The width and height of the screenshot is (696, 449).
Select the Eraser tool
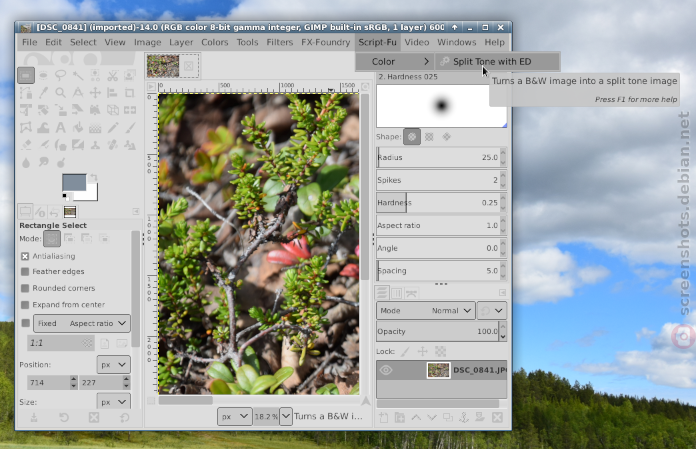[x=26, y=145]
